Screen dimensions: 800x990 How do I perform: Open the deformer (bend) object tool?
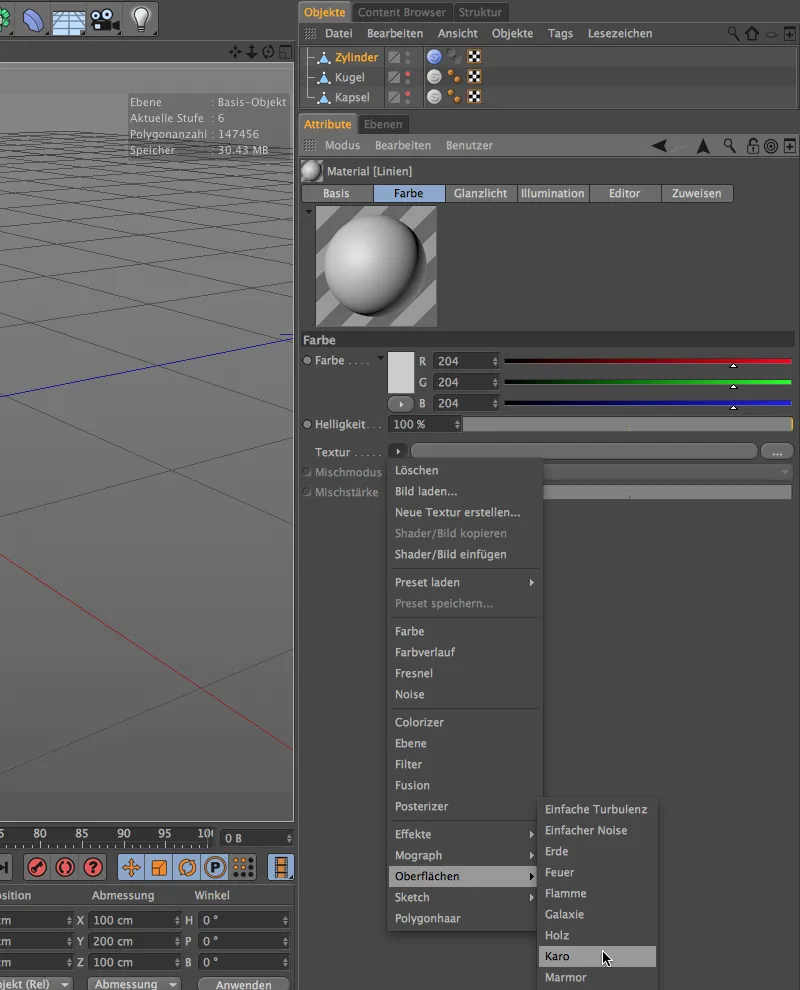33,20
